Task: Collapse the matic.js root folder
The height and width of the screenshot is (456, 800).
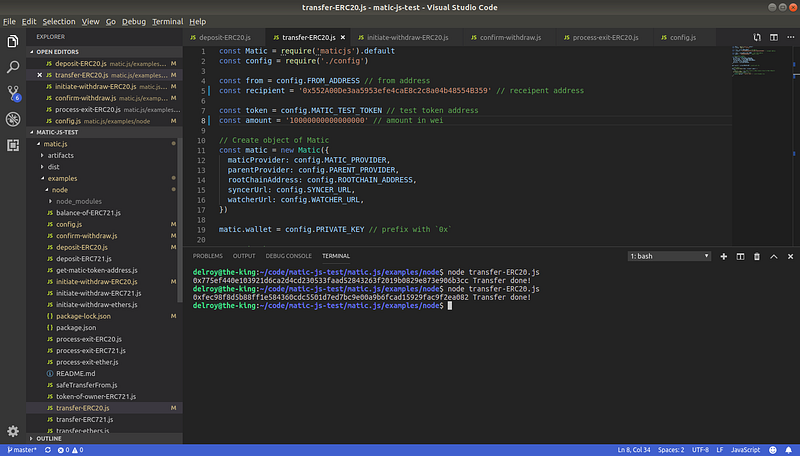Action: 55,144
